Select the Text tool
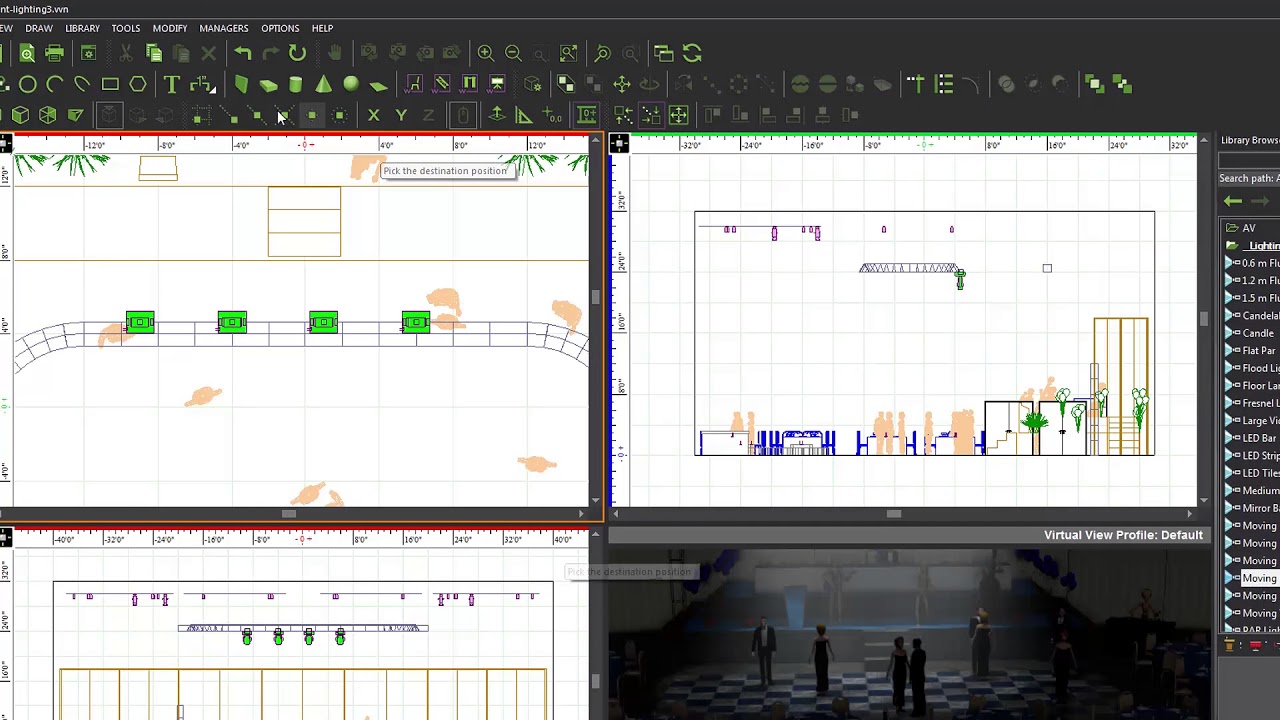The height and width of the screenshot is (720, 1280). [171, 84]
